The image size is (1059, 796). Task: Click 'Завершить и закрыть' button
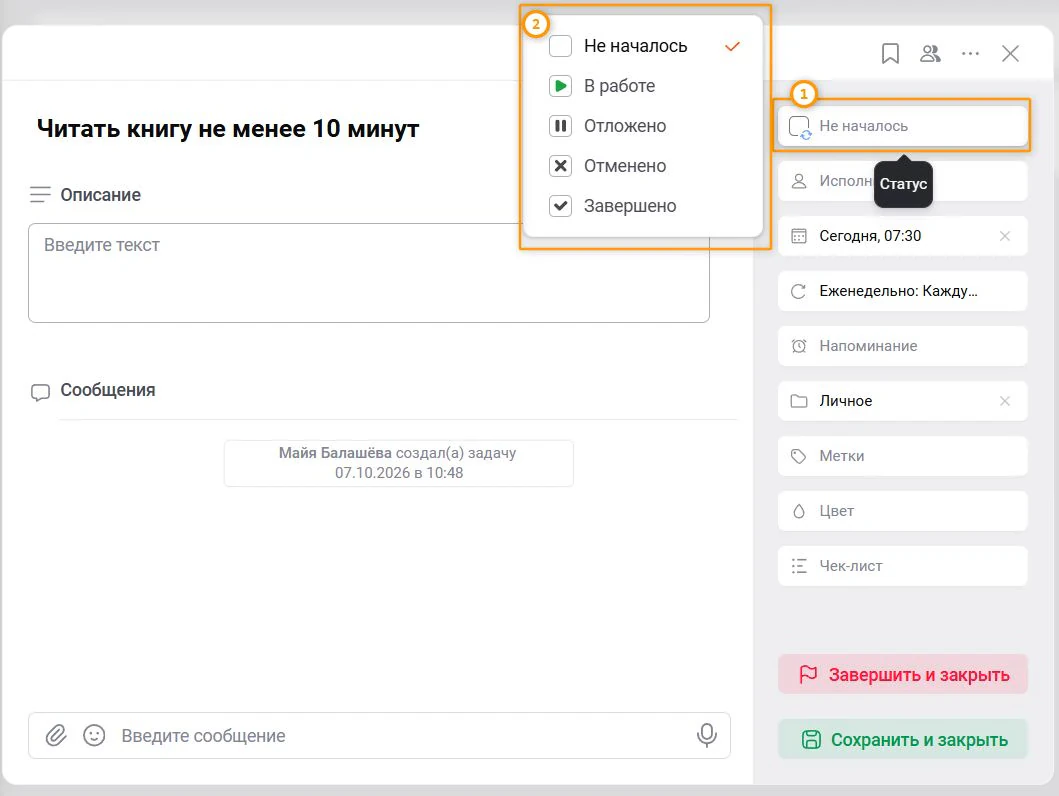[x=902, y=674]
